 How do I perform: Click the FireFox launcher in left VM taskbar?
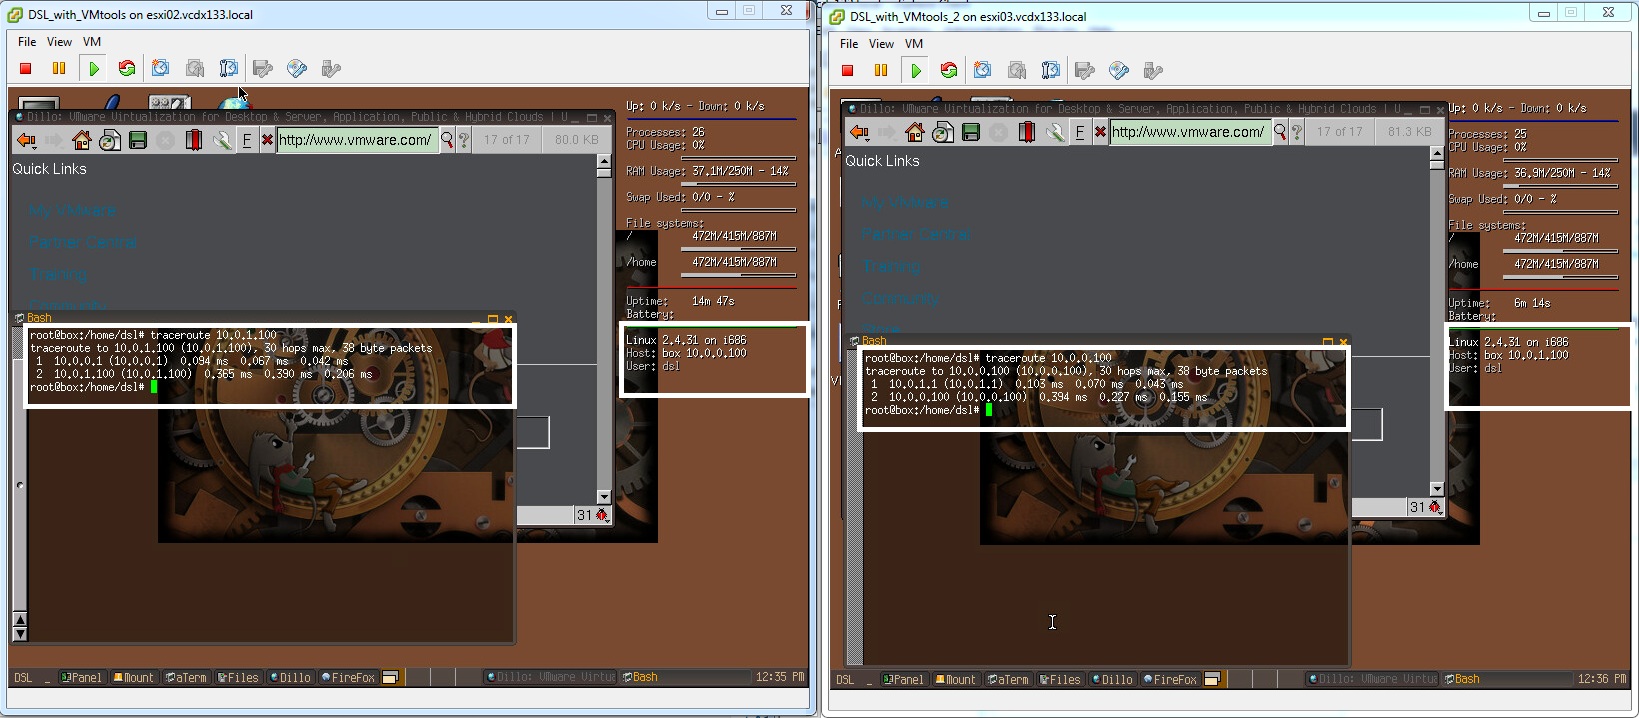348,678
